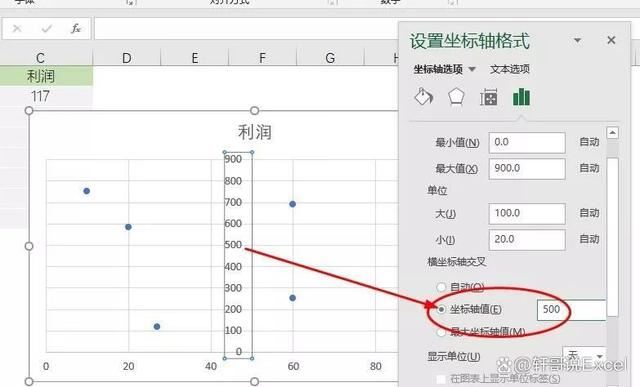Open the task pane options arrow
Viewport: 640px width, 387px height.
(x=577, y=40)
